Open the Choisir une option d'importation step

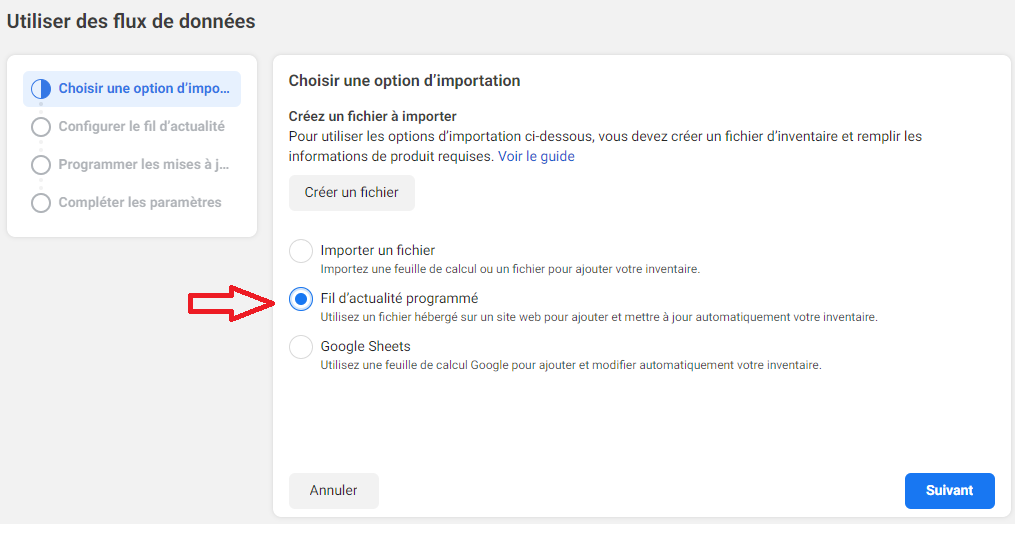pyautogui.click(x=132, y=89)
